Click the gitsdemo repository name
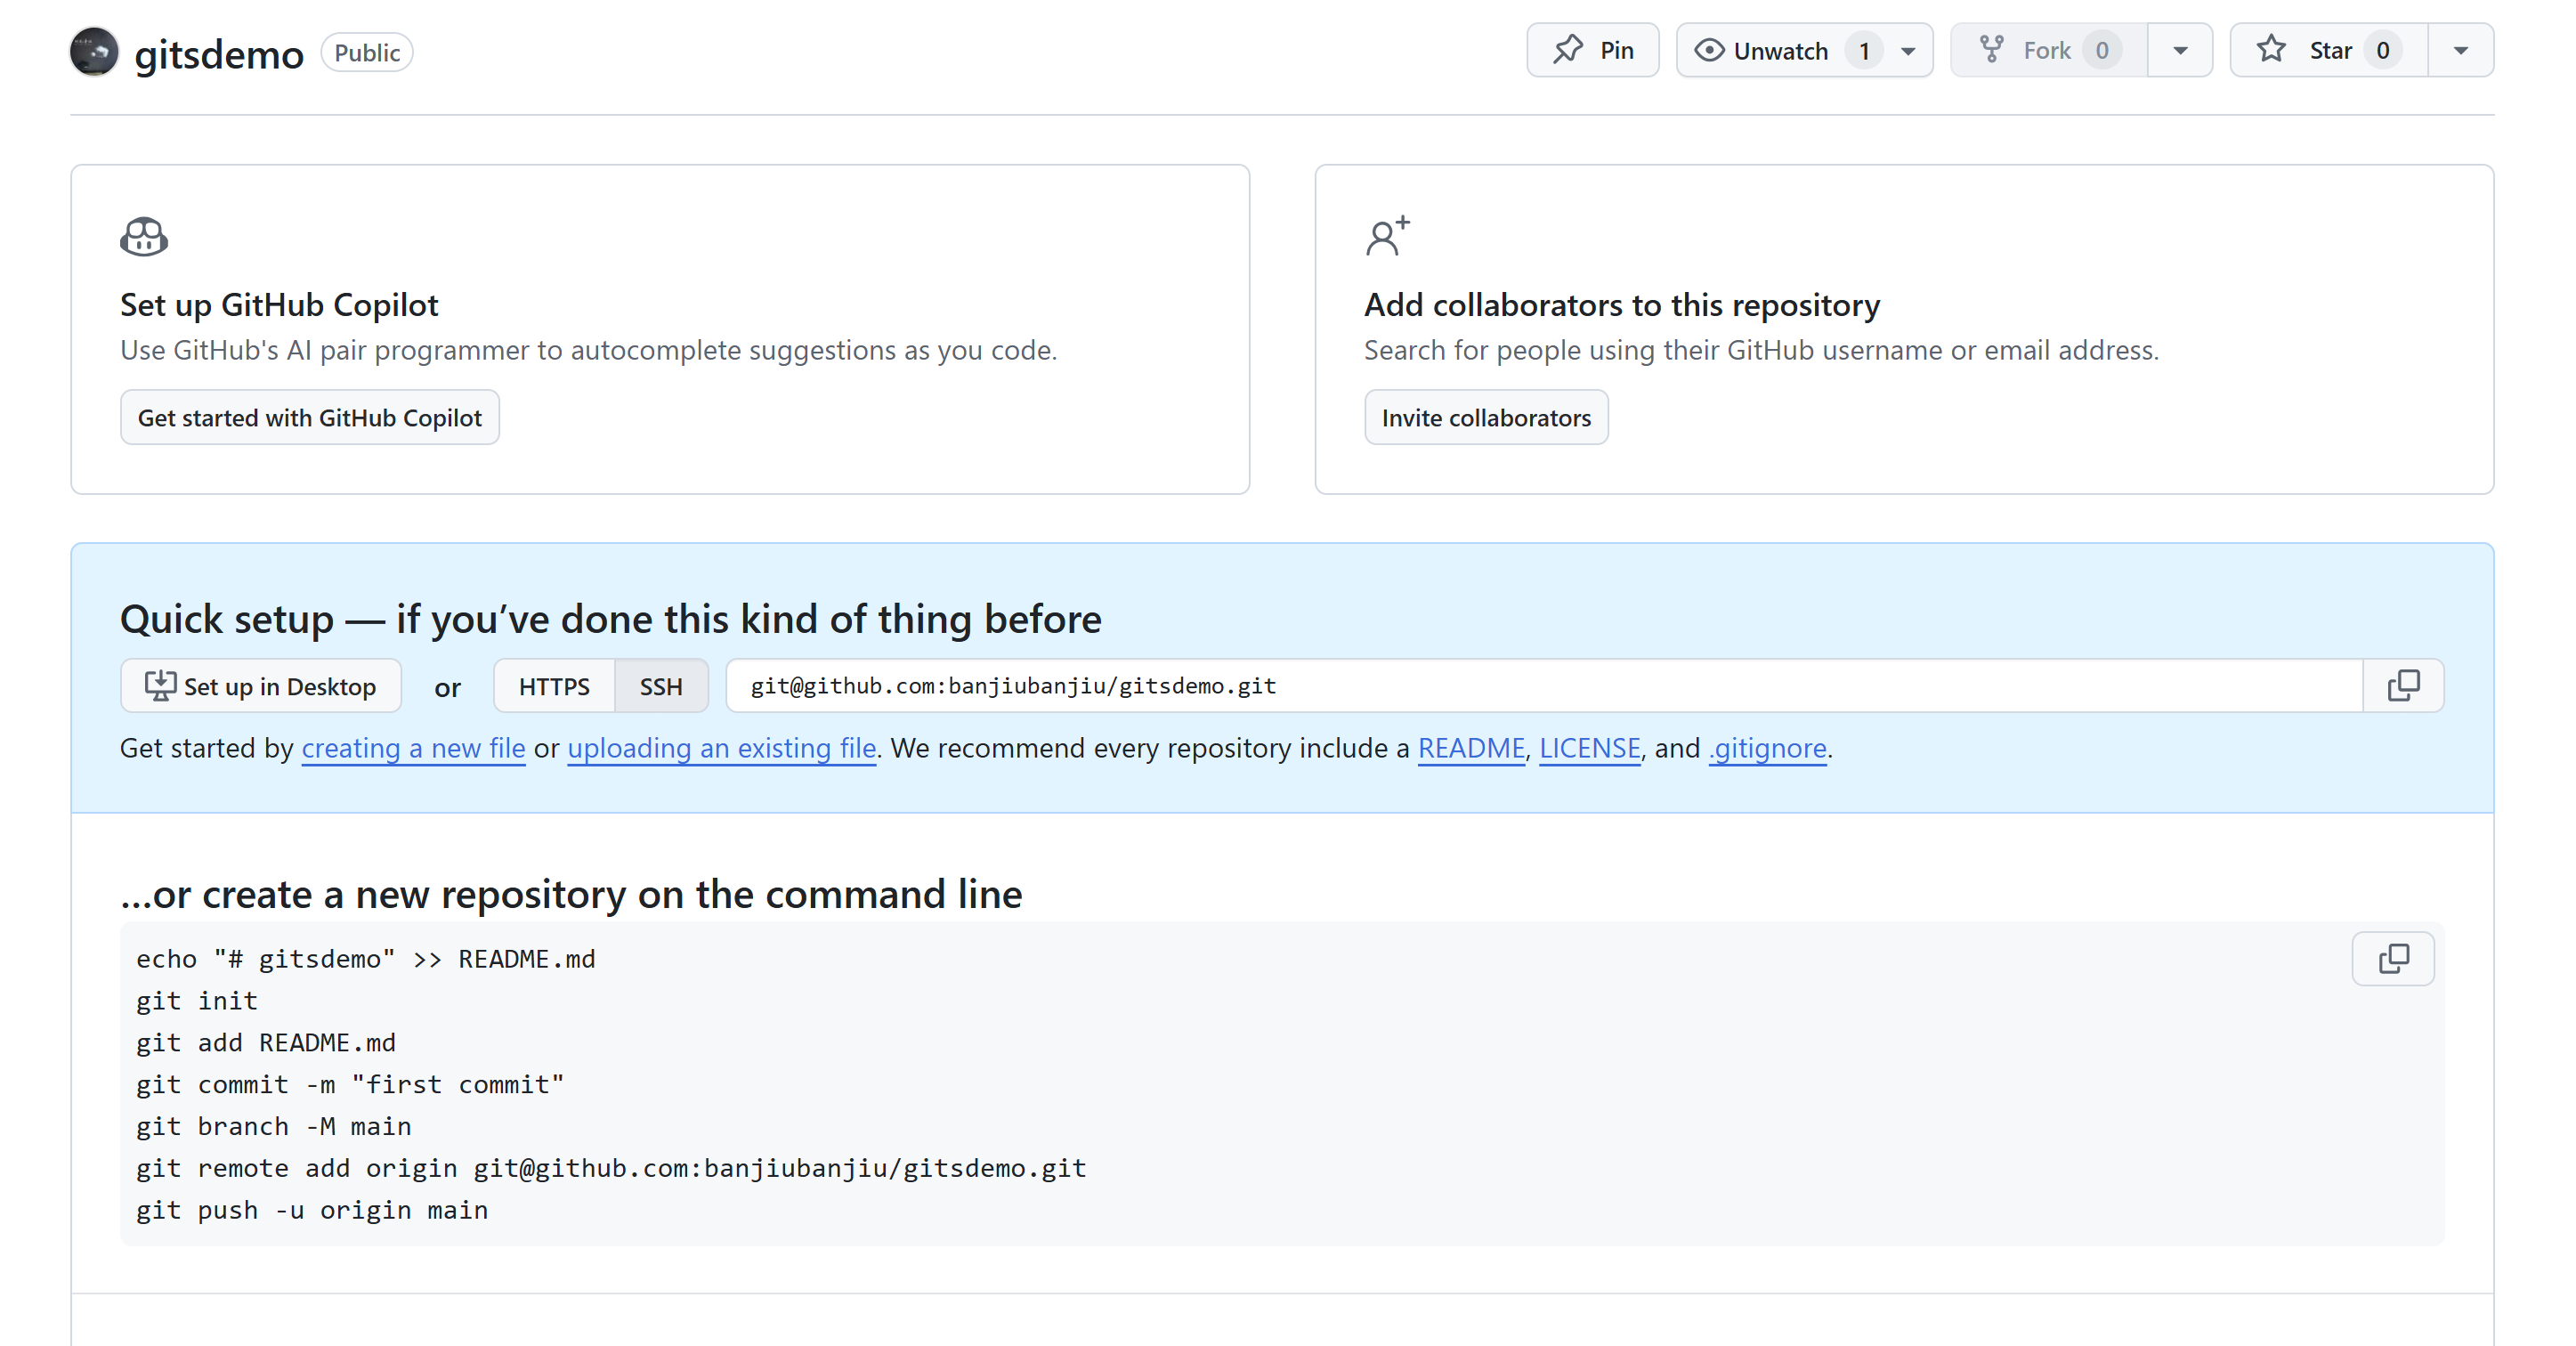The image size is (2576, 1346). 219,53
